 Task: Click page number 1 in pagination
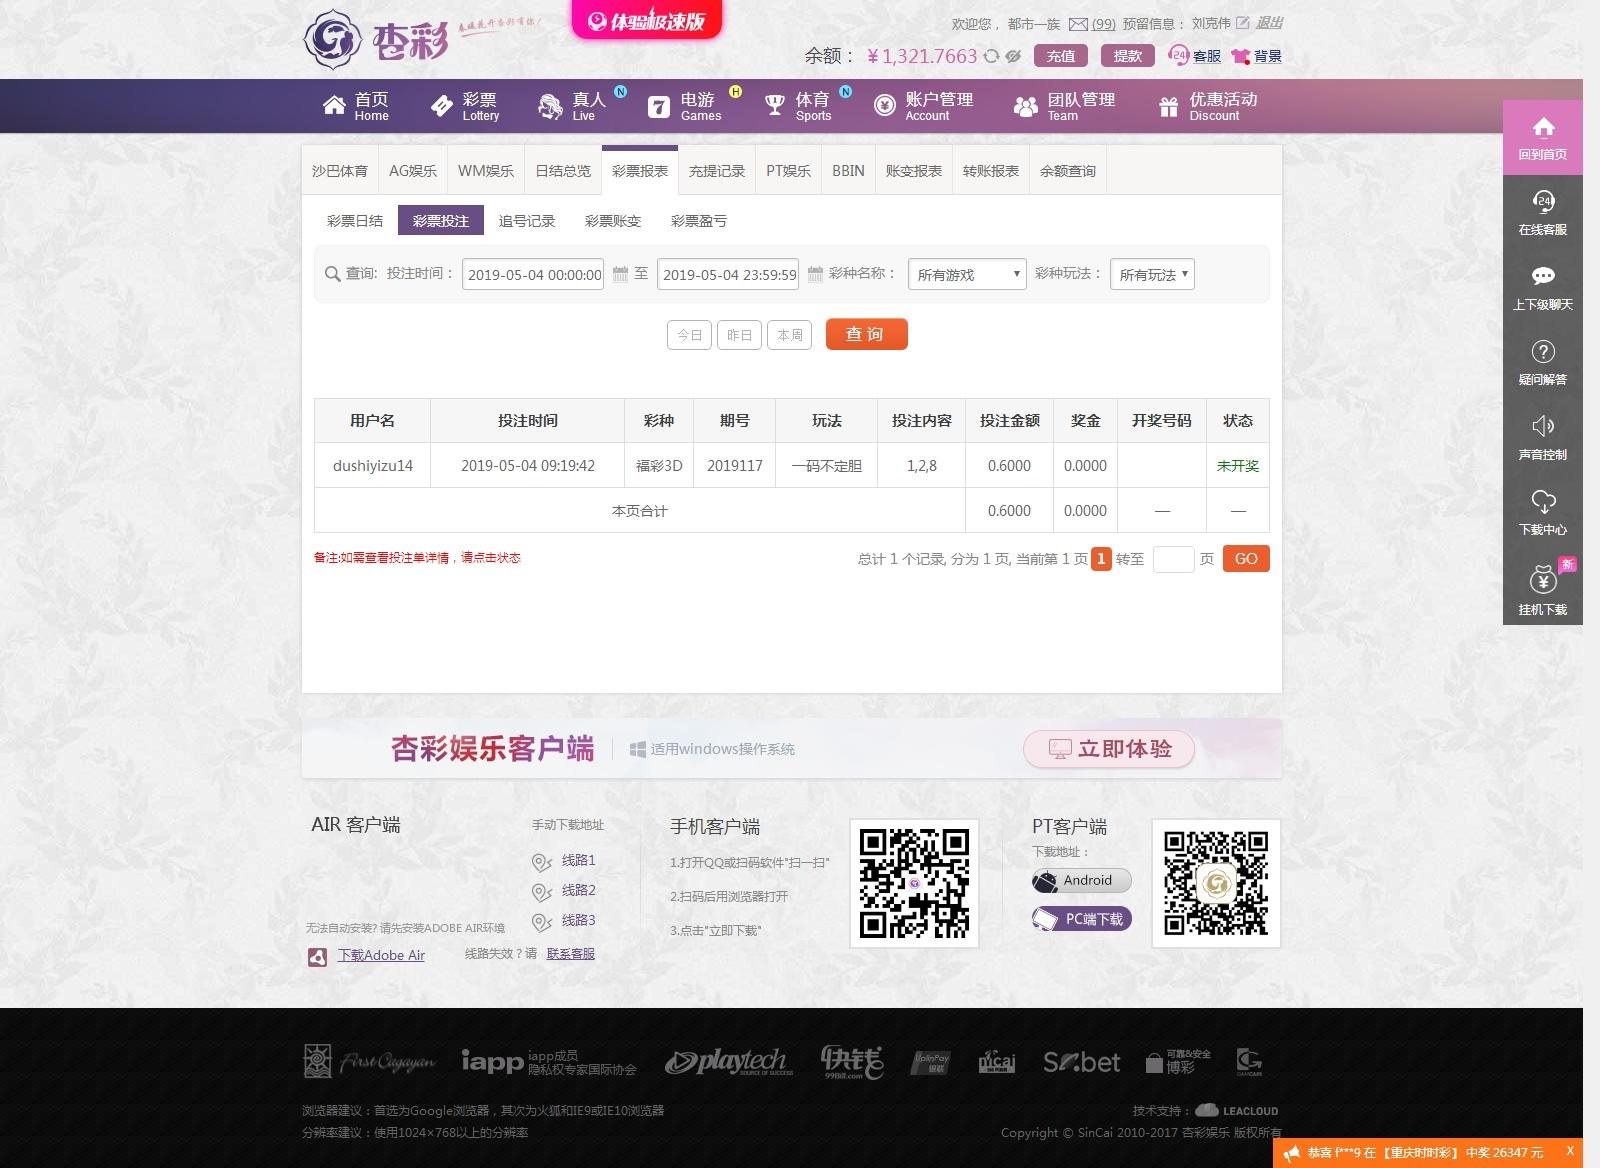point(1101,559)
